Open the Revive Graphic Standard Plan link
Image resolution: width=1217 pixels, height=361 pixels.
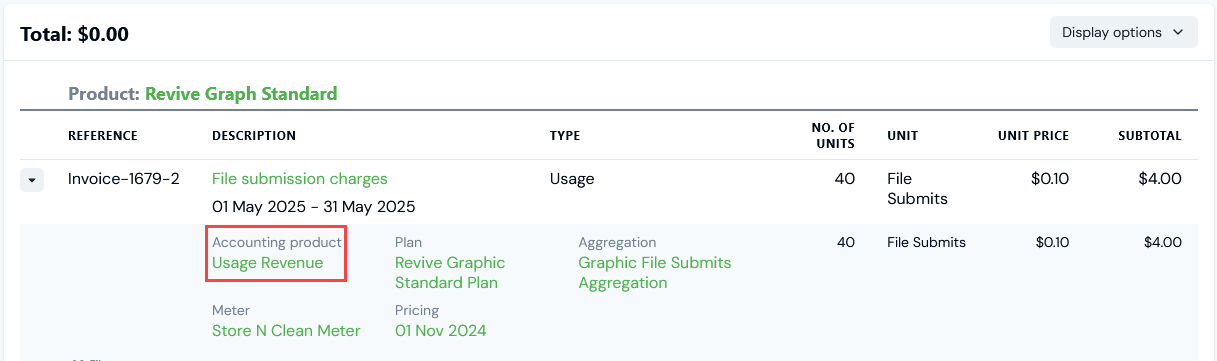point(450,273)
